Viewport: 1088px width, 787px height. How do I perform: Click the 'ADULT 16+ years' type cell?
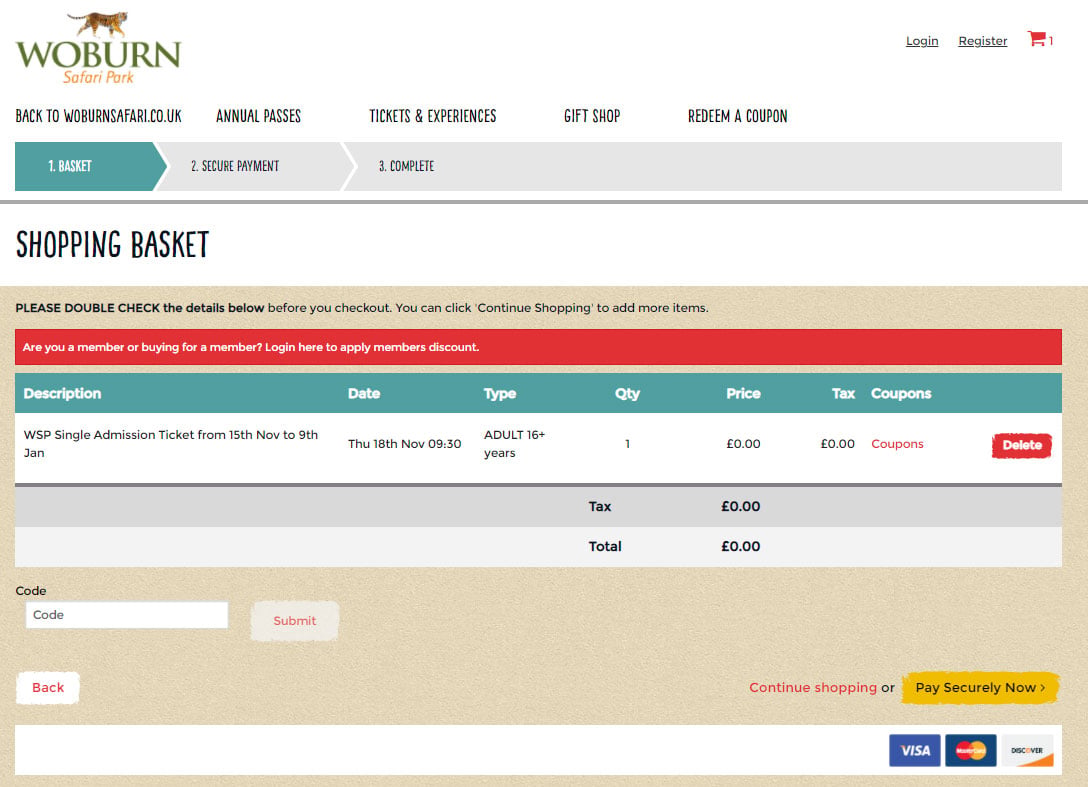pyautogui.click(x=514, y=443)
